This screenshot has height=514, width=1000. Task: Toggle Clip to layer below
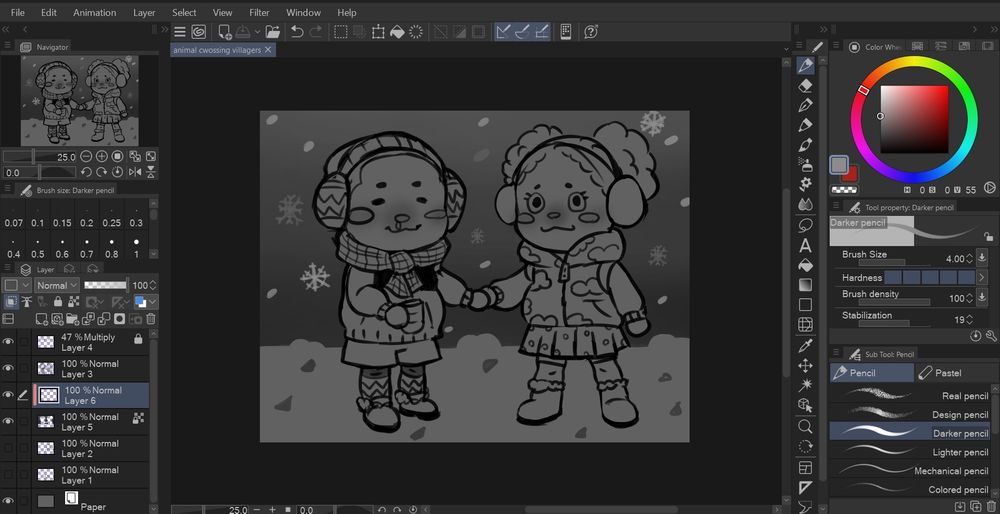[11, 302]
